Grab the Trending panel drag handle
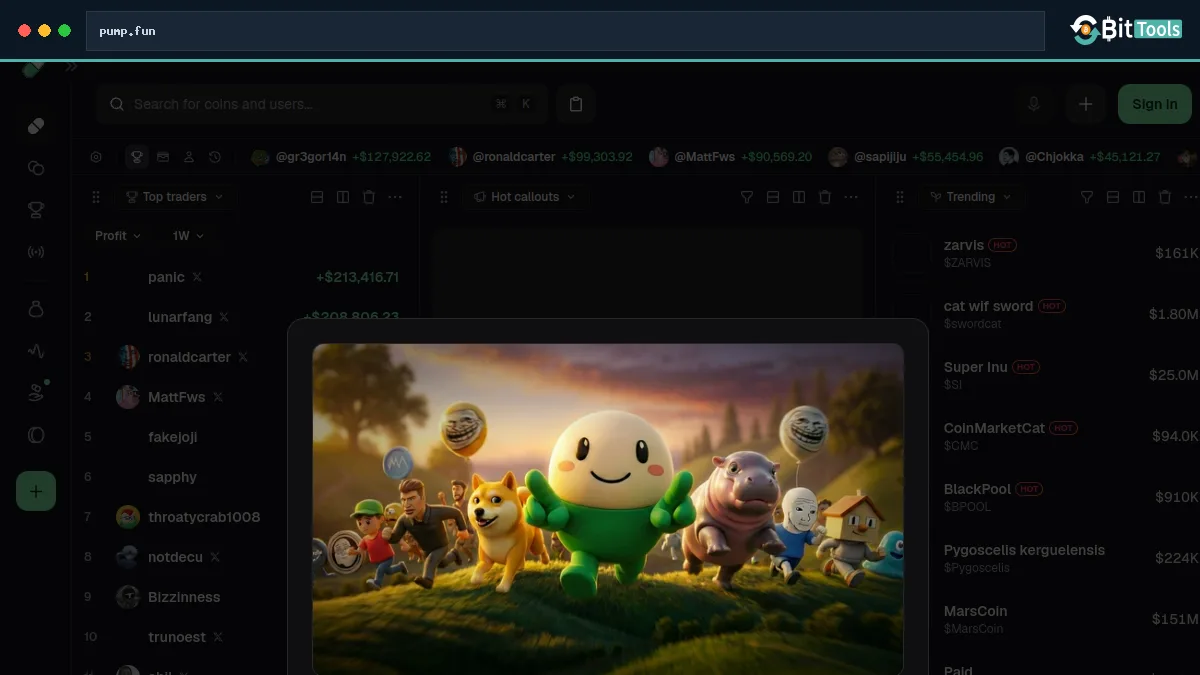 pyautogui.click(x=900, y=197)
